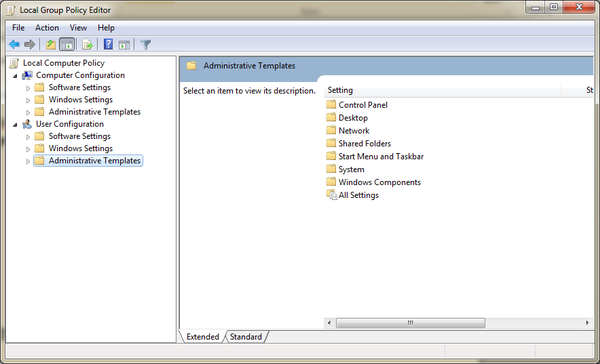Open the File menu
600x364 pixels.
[x=18, y=28]
